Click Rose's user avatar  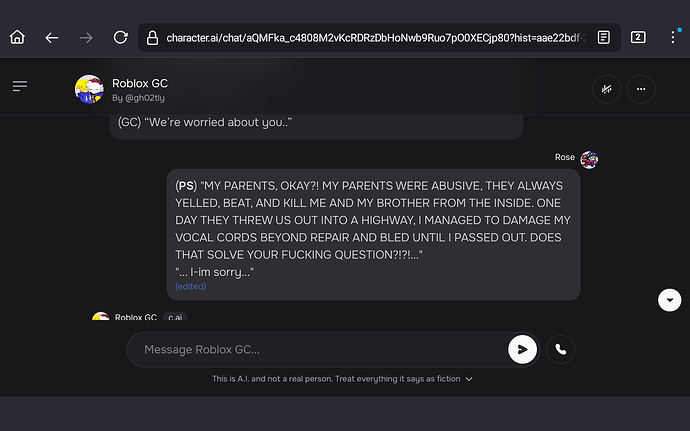pyautogui.click(x=589, y=159)
